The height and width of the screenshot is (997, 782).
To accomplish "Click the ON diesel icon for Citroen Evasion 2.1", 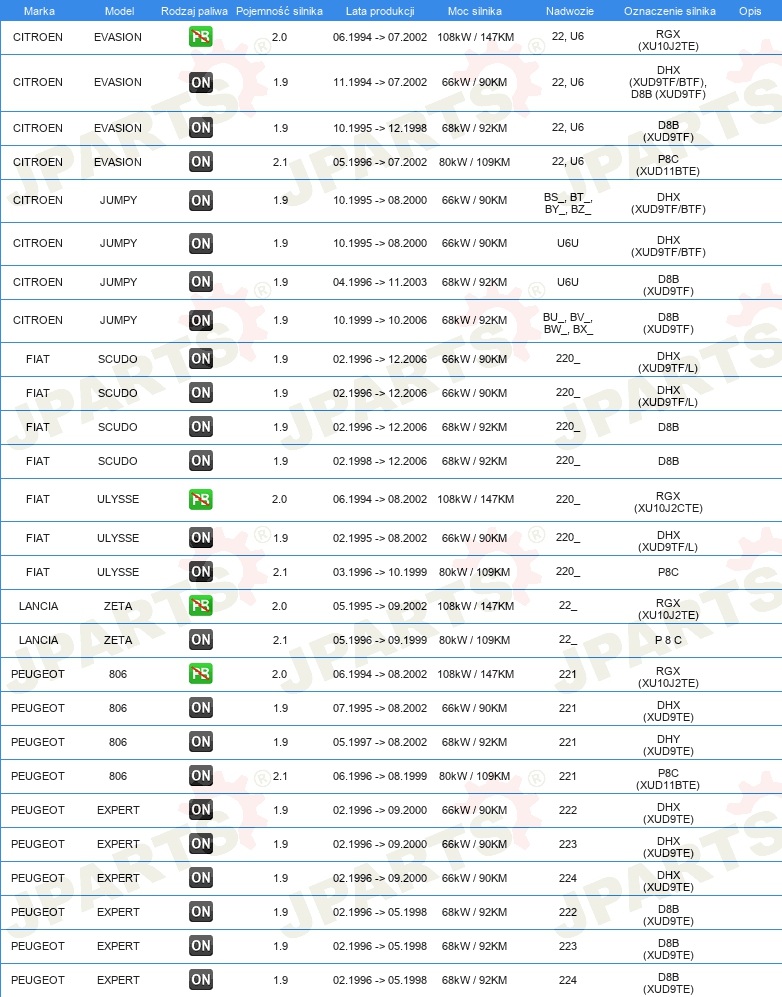I will coord(201,162).
